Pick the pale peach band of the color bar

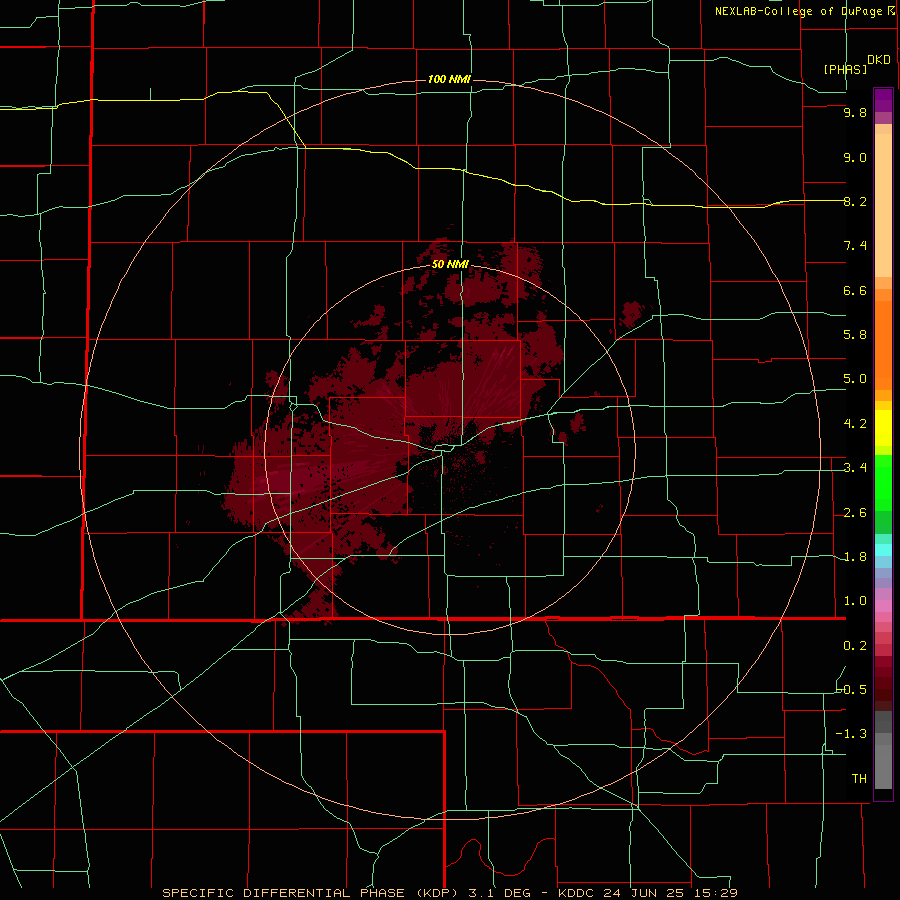point(883,205)
